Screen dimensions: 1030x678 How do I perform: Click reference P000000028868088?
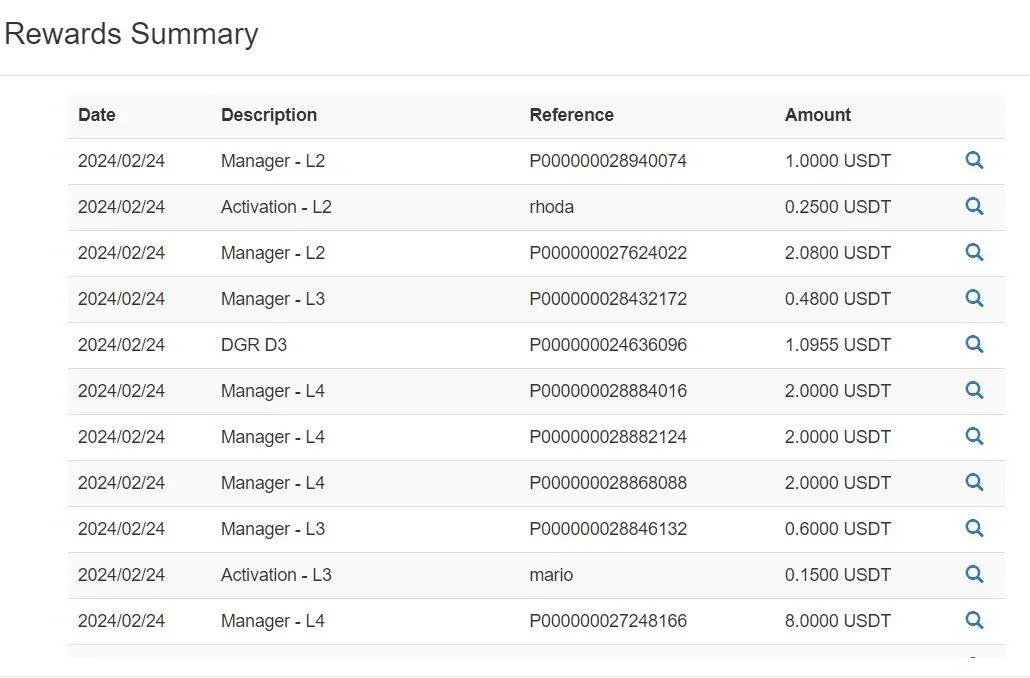pos(608,483)
